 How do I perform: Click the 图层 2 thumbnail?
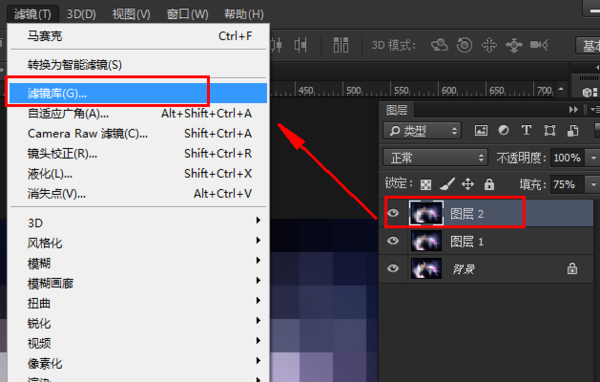426,213
